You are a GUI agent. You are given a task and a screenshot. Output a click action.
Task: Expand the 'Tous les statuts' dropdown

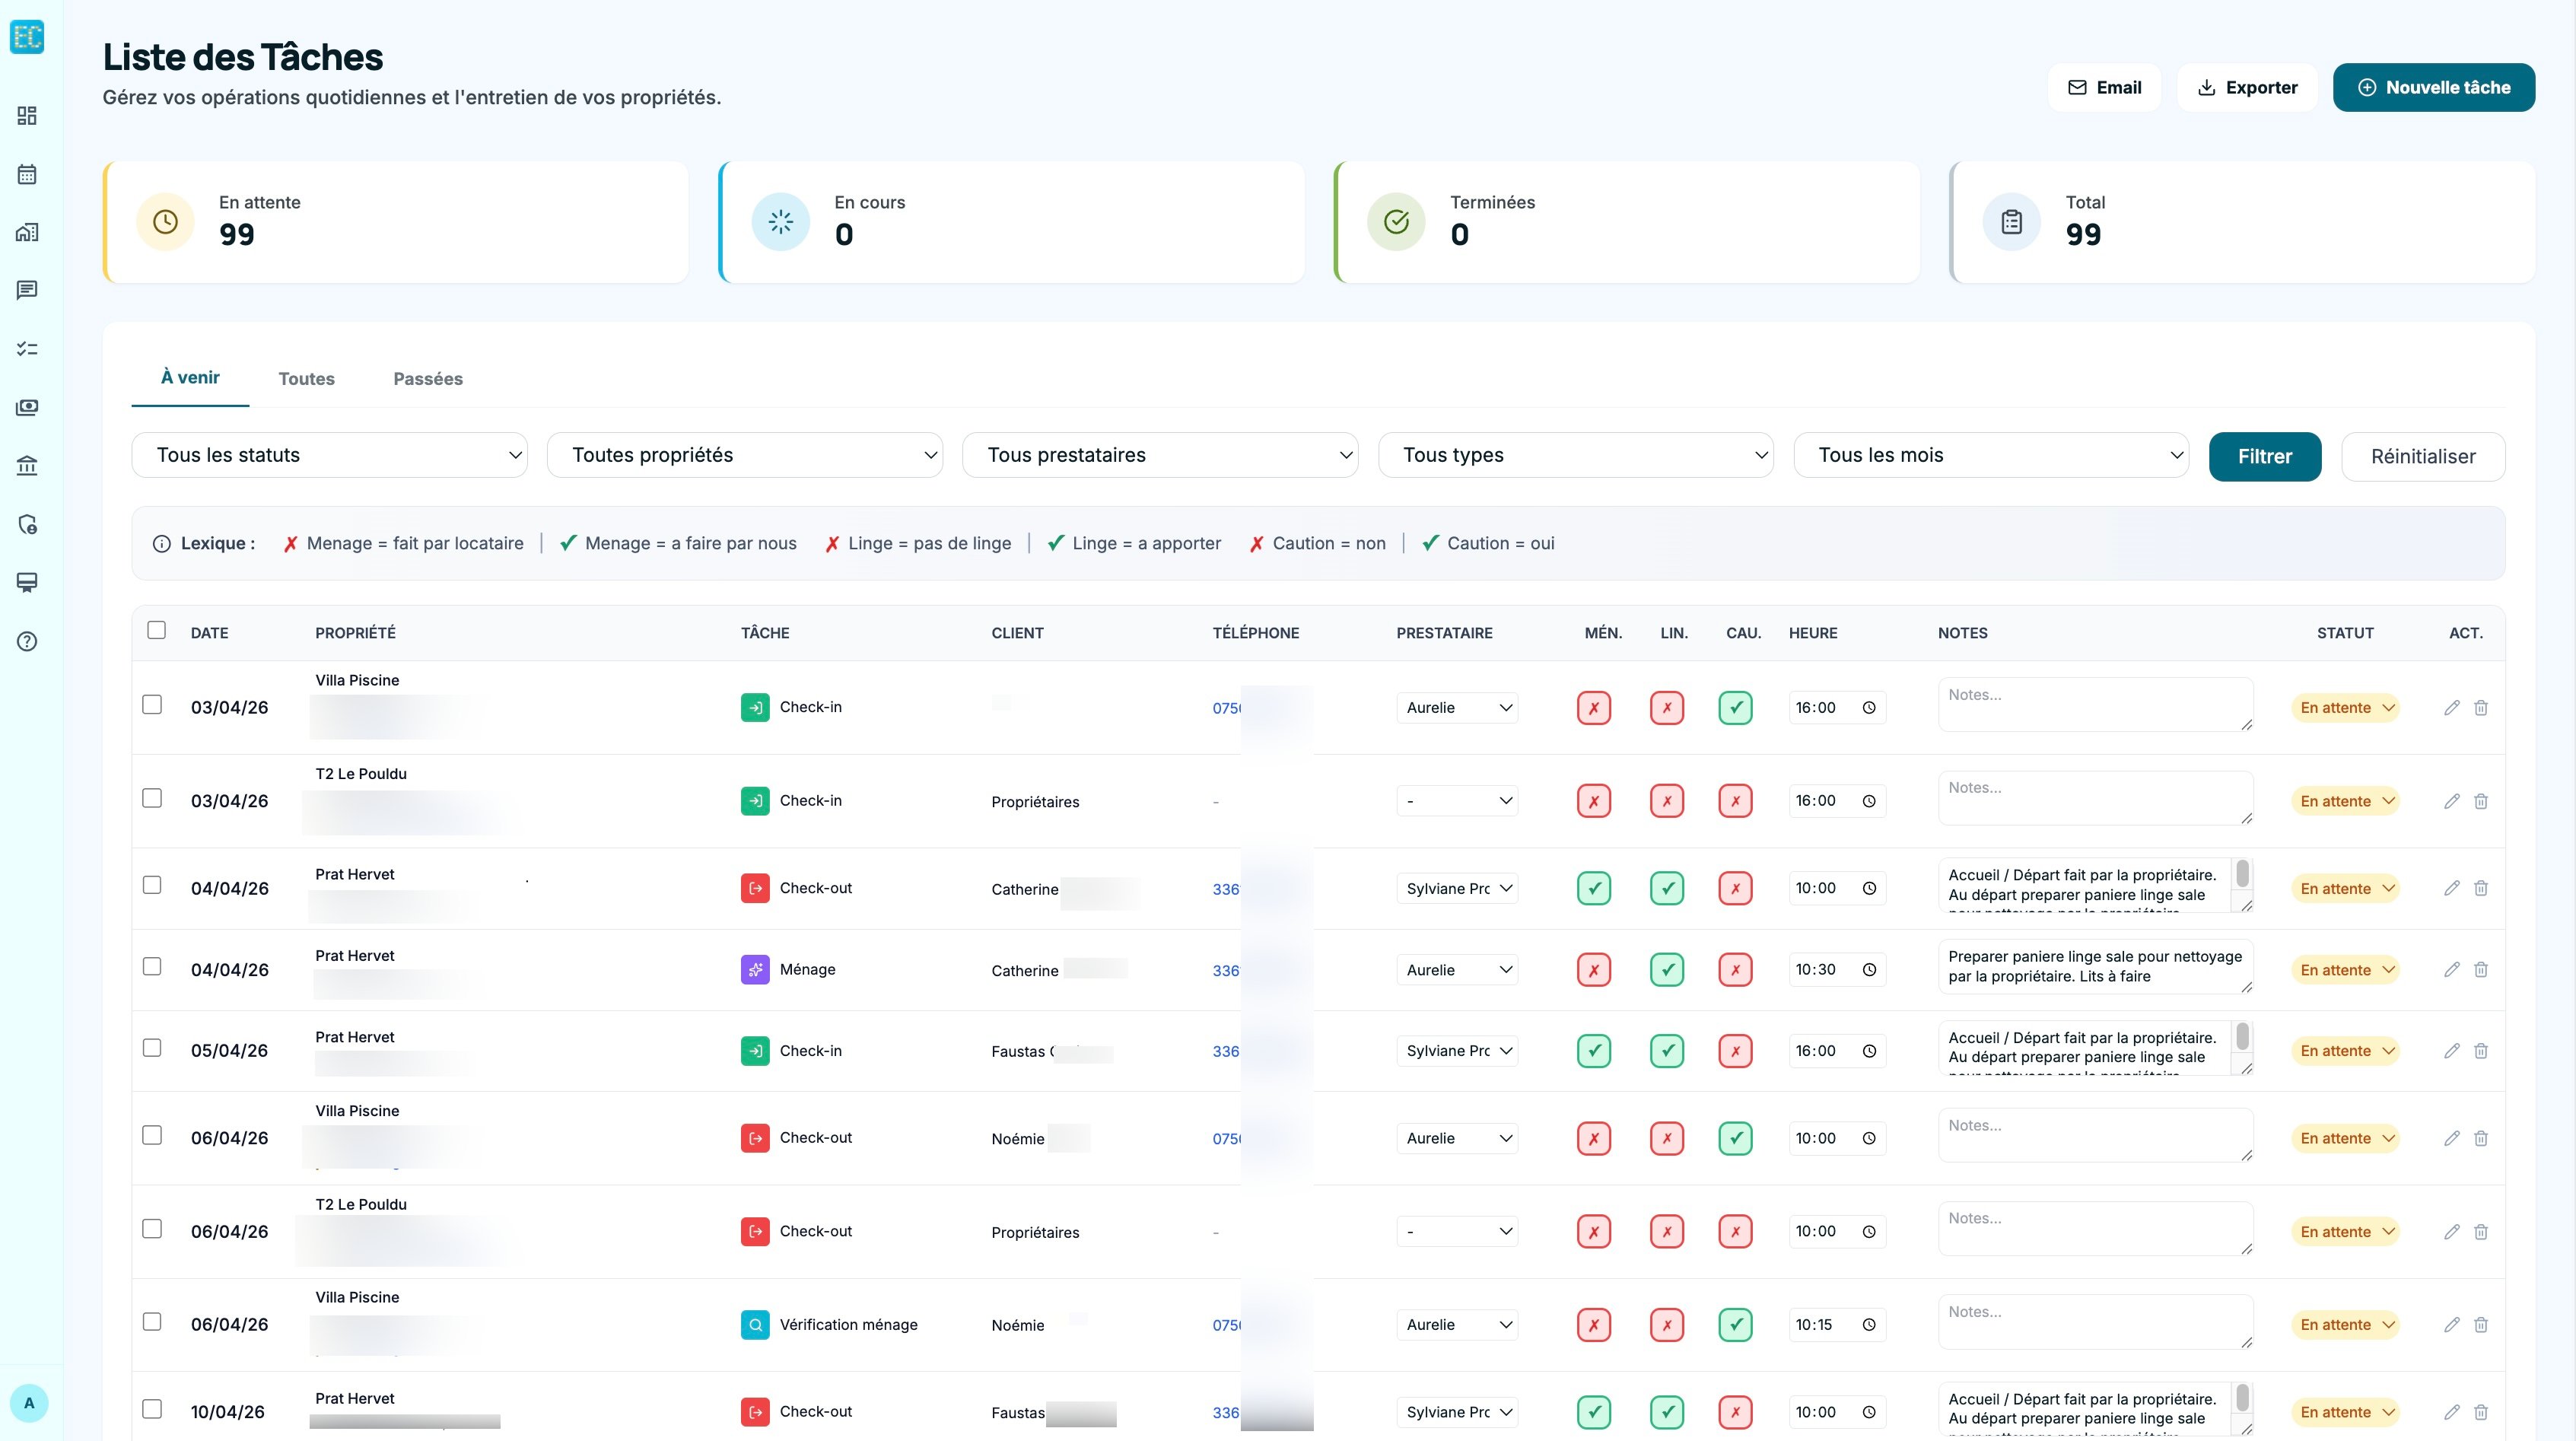tap(329, 455)
